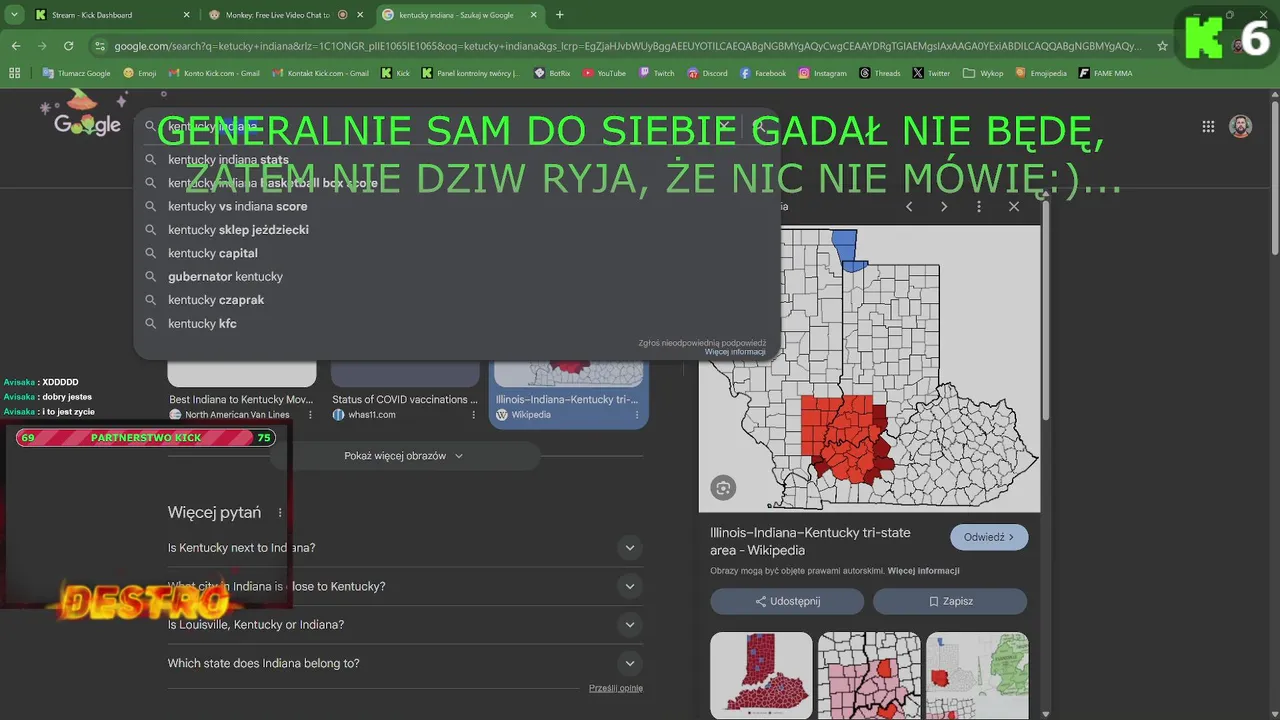
Task: Show previous image in preview panel
Action: click(x=909, y=206)
